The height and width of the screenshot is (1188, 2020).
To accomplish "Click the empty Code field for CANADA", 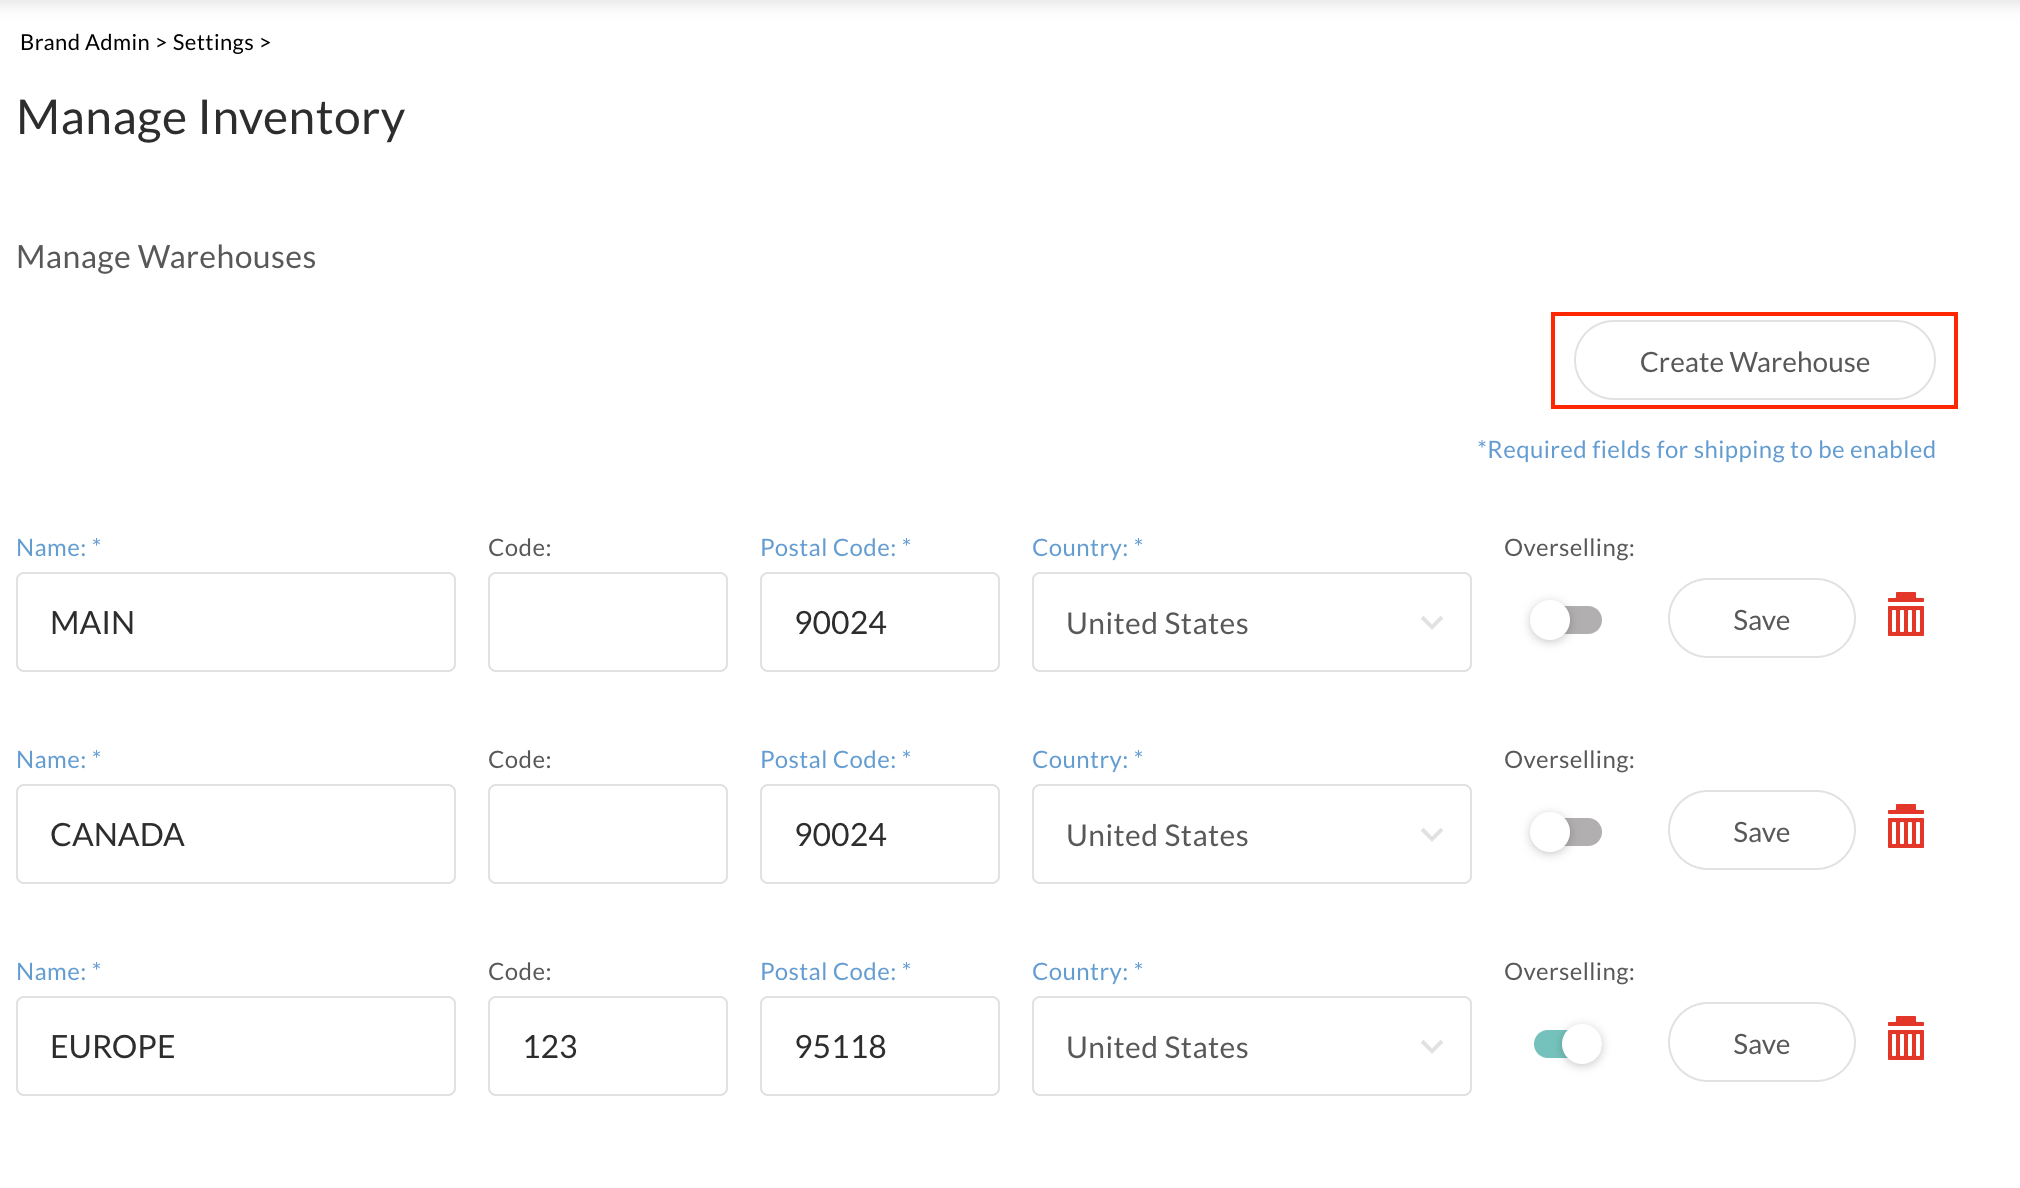I will click(x=607, y=834).
